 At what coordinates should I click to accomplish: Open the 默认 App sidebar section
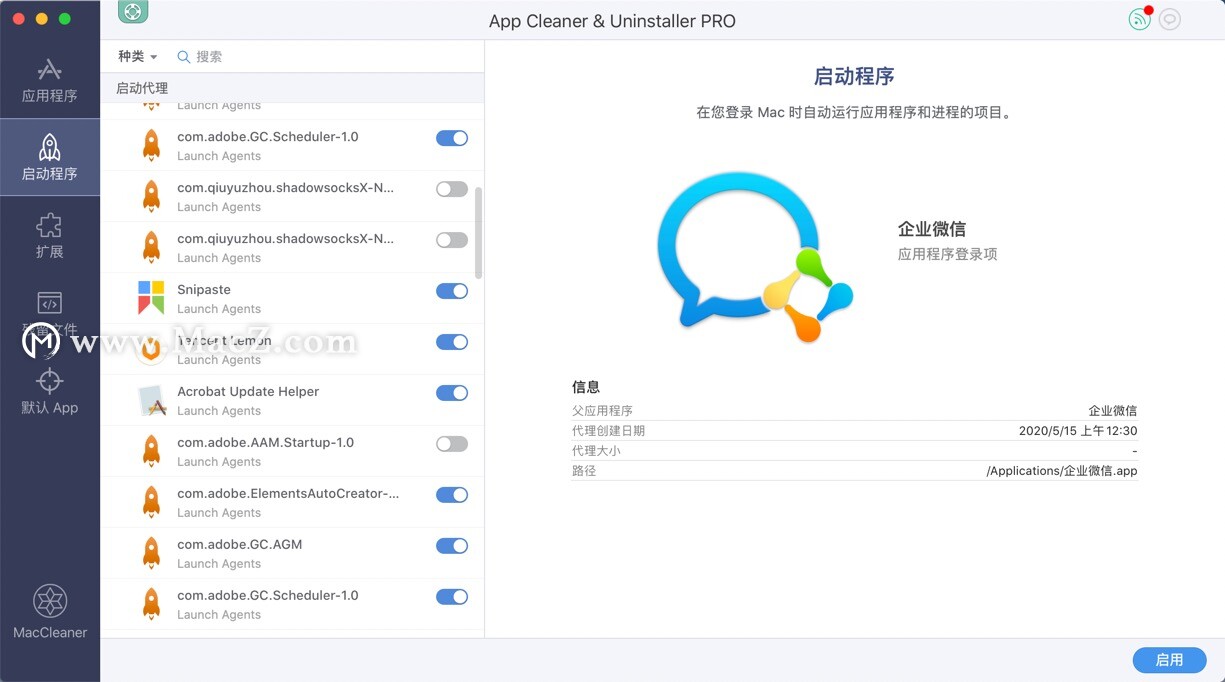(x=50, y=392)
